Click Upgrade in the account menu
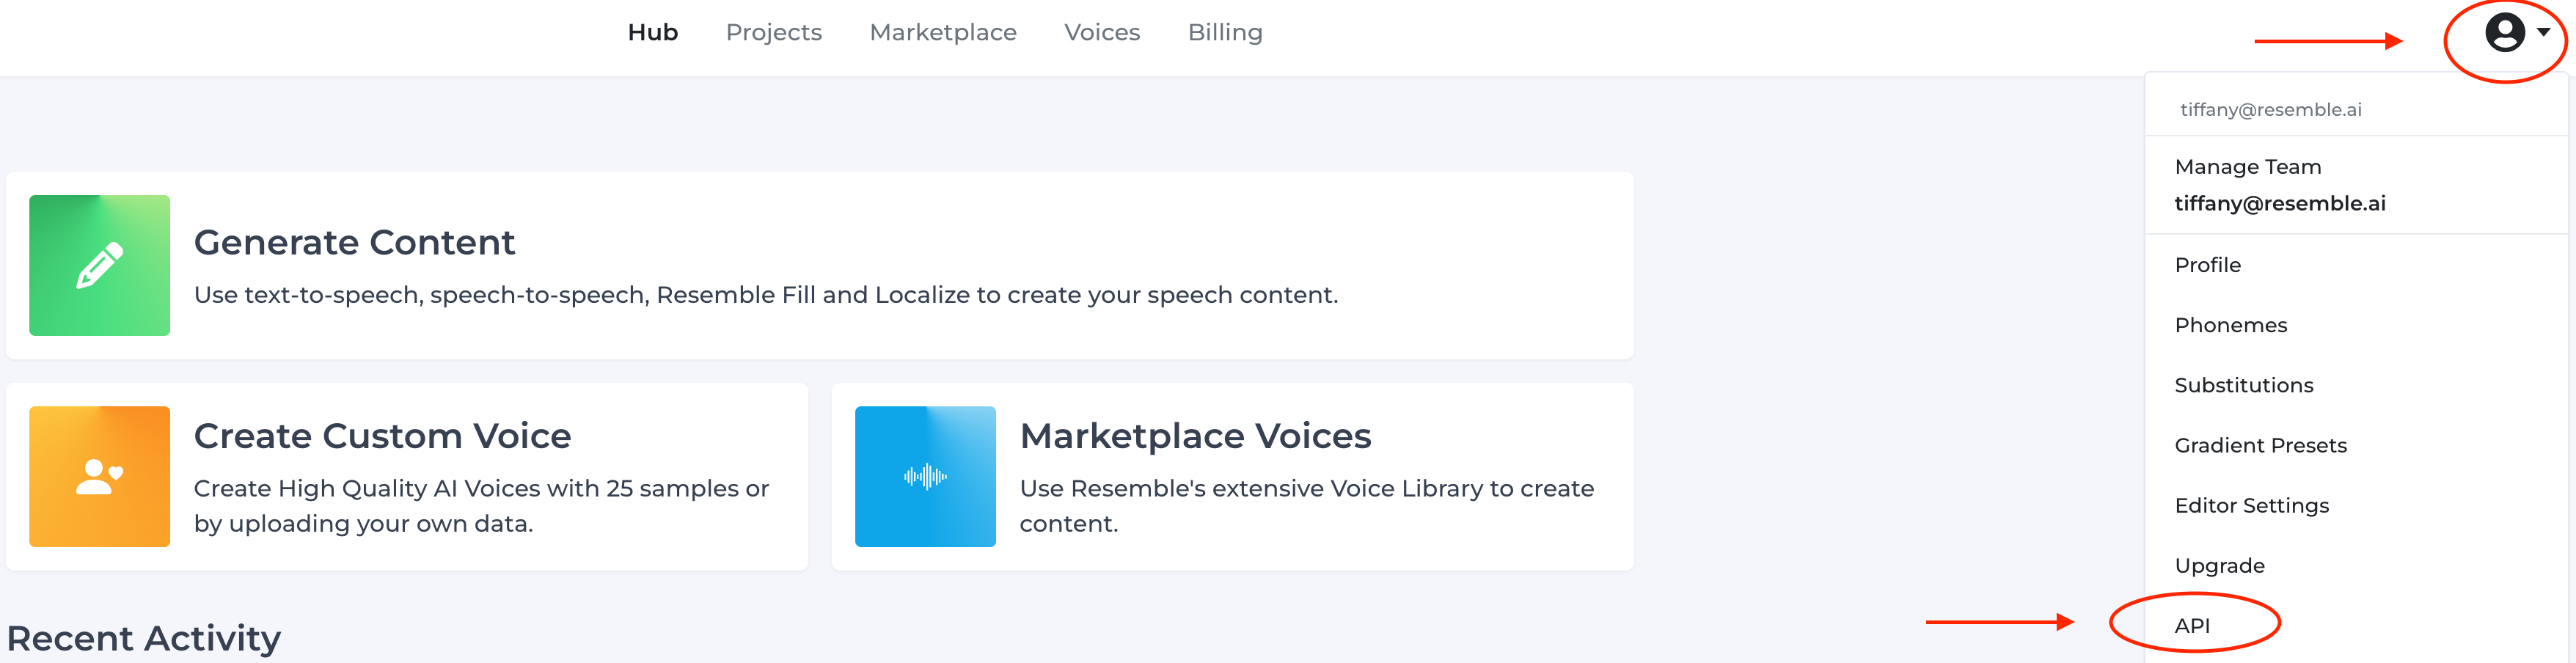The image size is (2576, 663). point(2219,565)
